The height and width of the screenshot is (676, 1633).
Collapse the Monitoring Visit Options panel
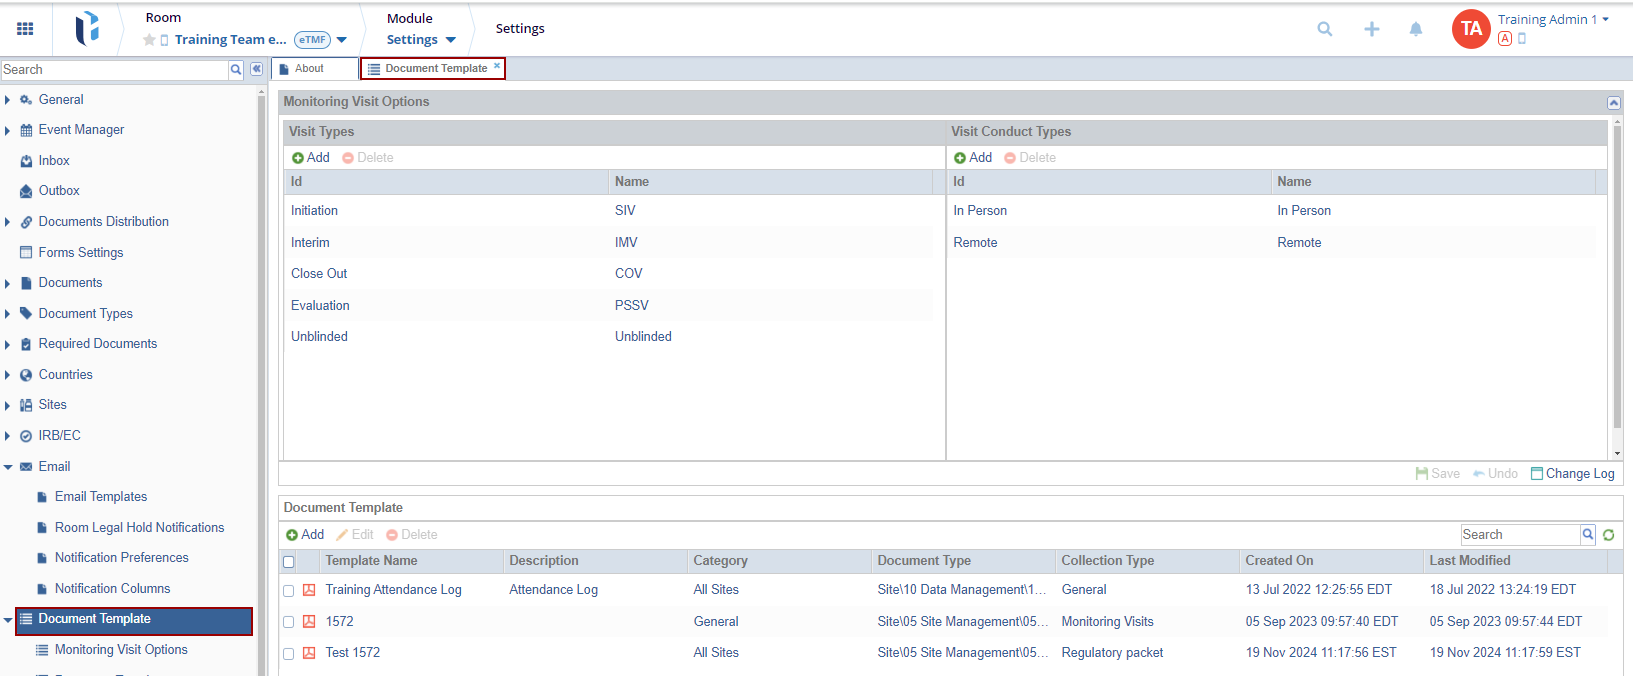[1613, 103]
